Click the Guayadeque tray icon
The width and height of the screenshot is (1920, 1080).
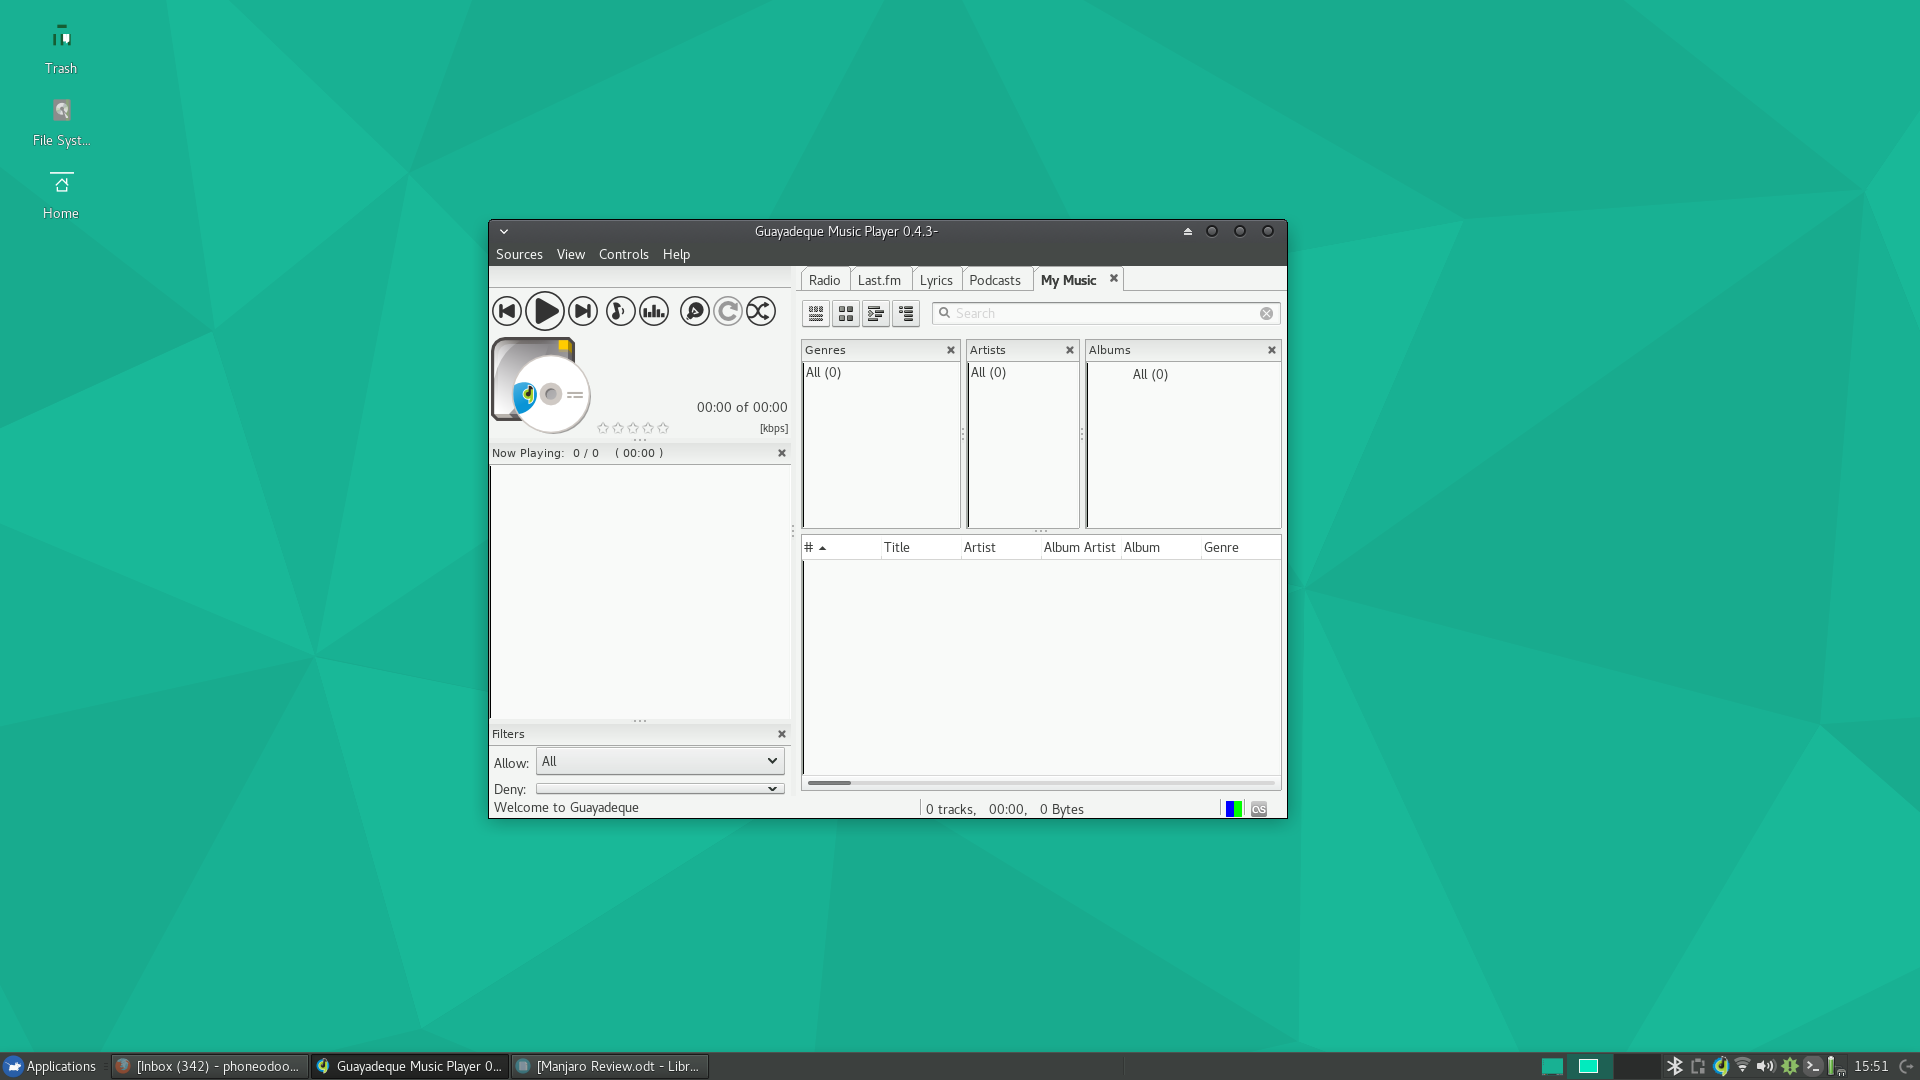pyautogui.click(x=1721, y=1066)
